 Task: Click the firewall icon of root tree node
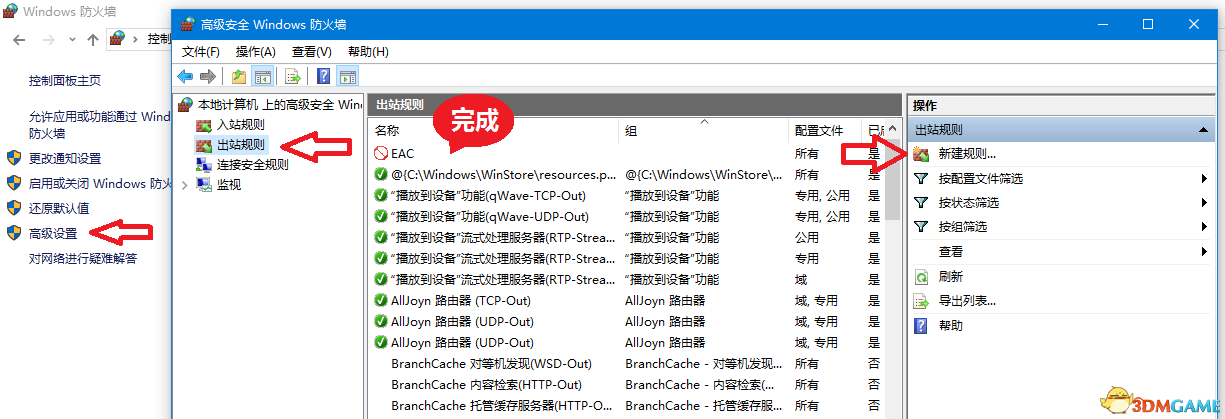pos(186,104)
